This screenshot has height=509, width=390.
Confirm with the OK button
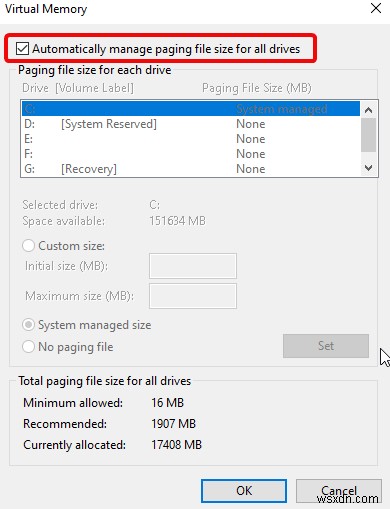pyautogui.click(x=244, y=491)
